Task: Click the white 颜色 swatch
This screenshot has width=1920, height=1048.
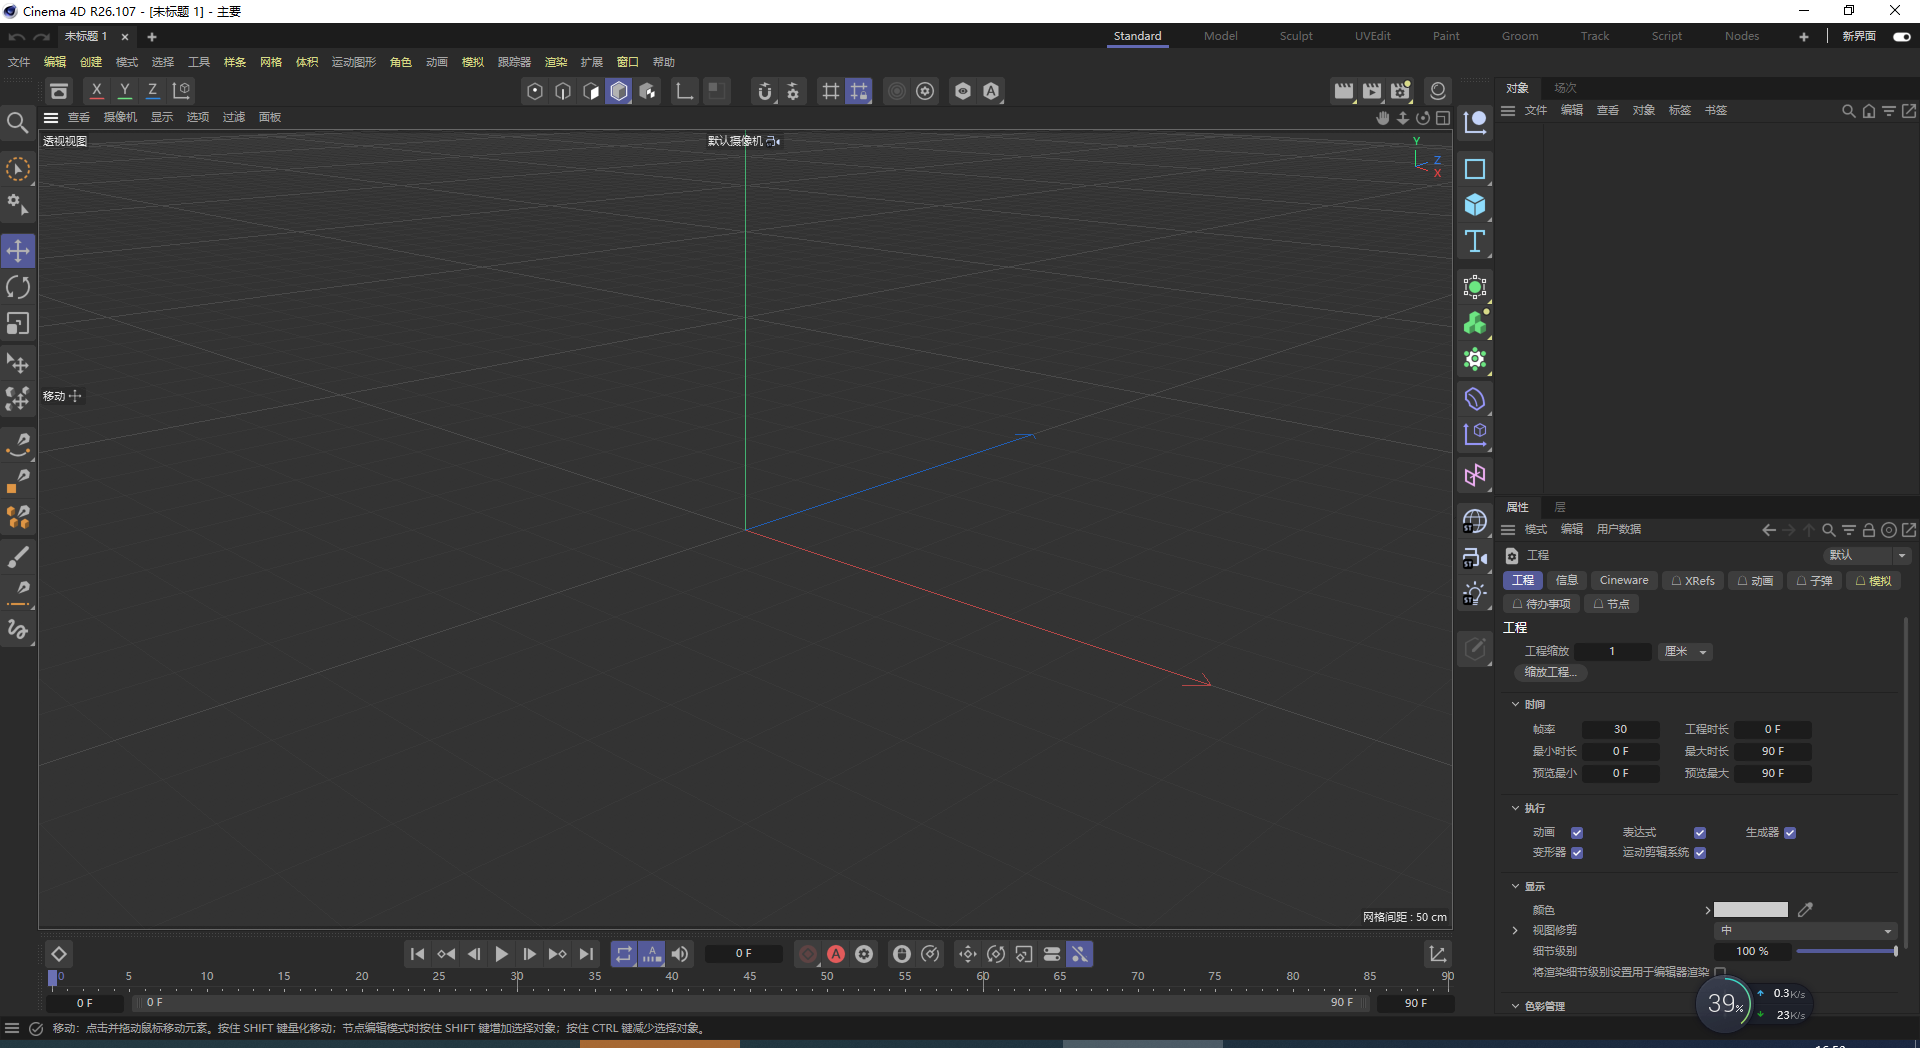Action: point(1751,910)
